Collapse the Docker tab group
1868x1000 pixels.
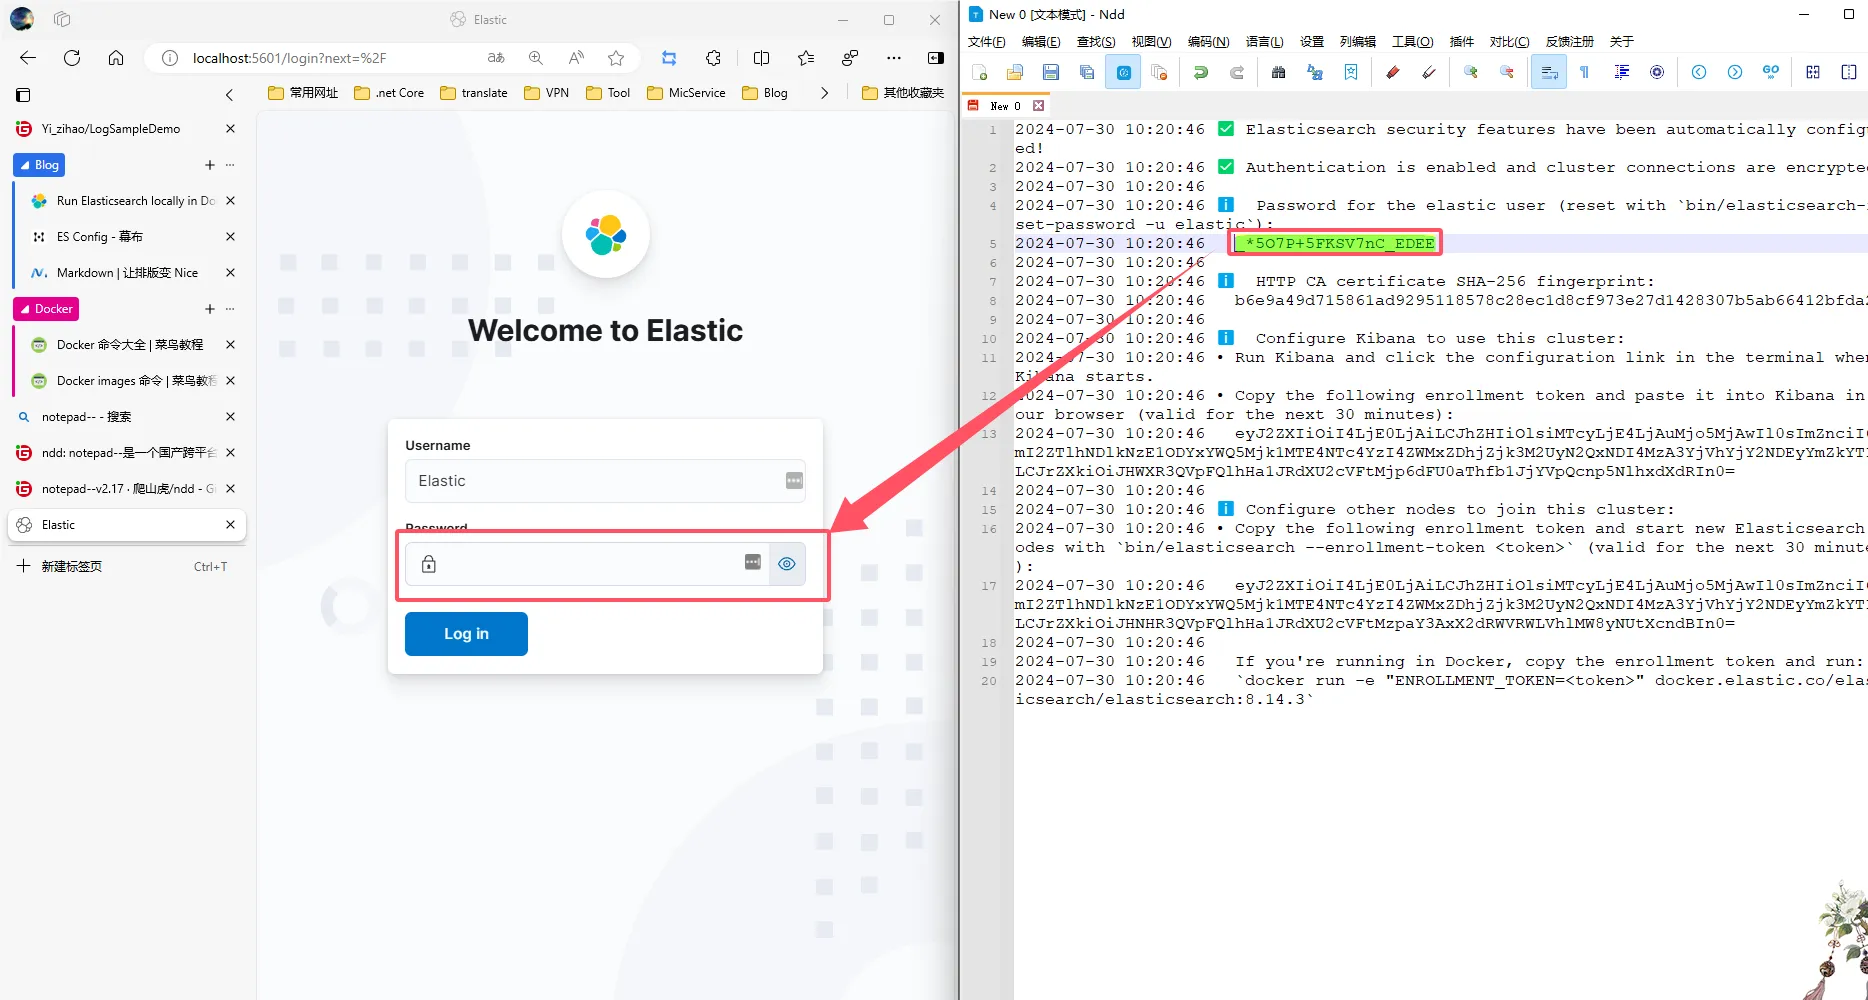click(46, 309)
